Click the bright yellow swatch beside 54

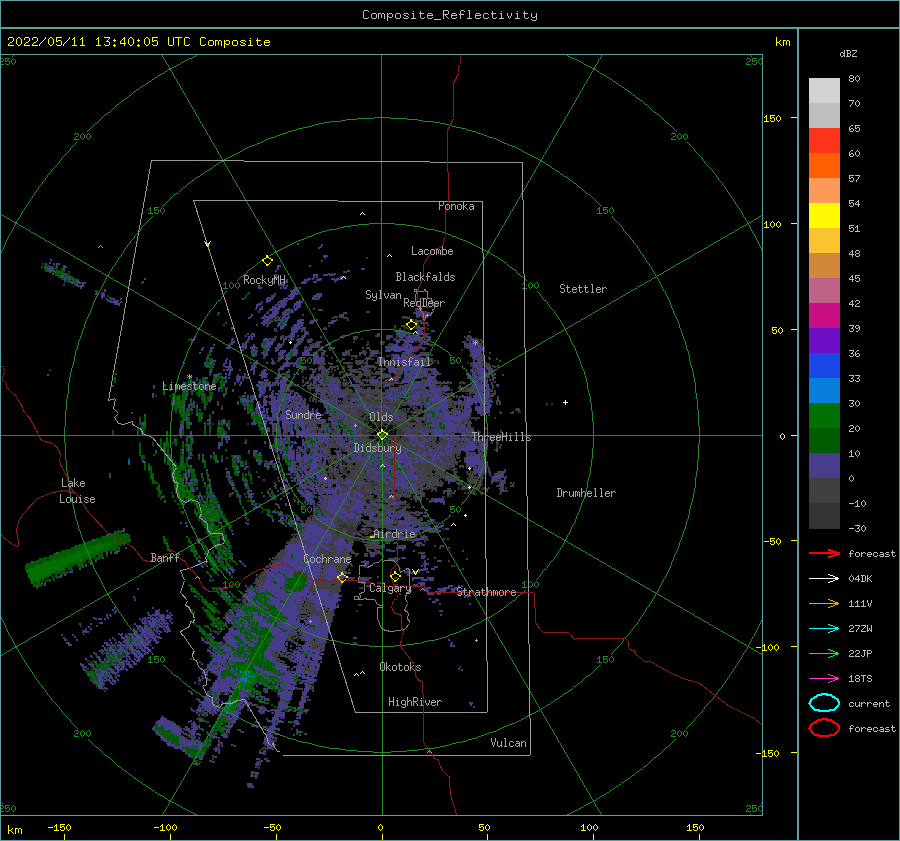(x=824, y=215)
